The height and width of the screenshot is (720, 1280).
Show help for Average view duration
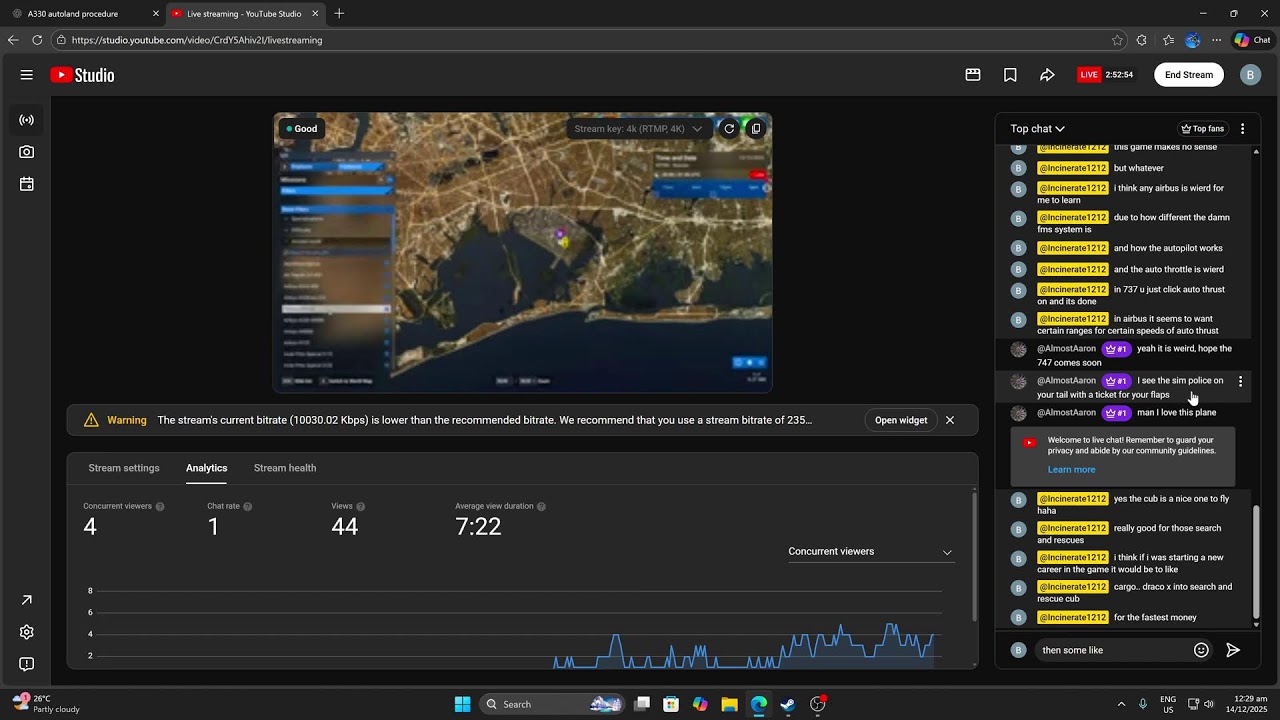tap(541, 507)
